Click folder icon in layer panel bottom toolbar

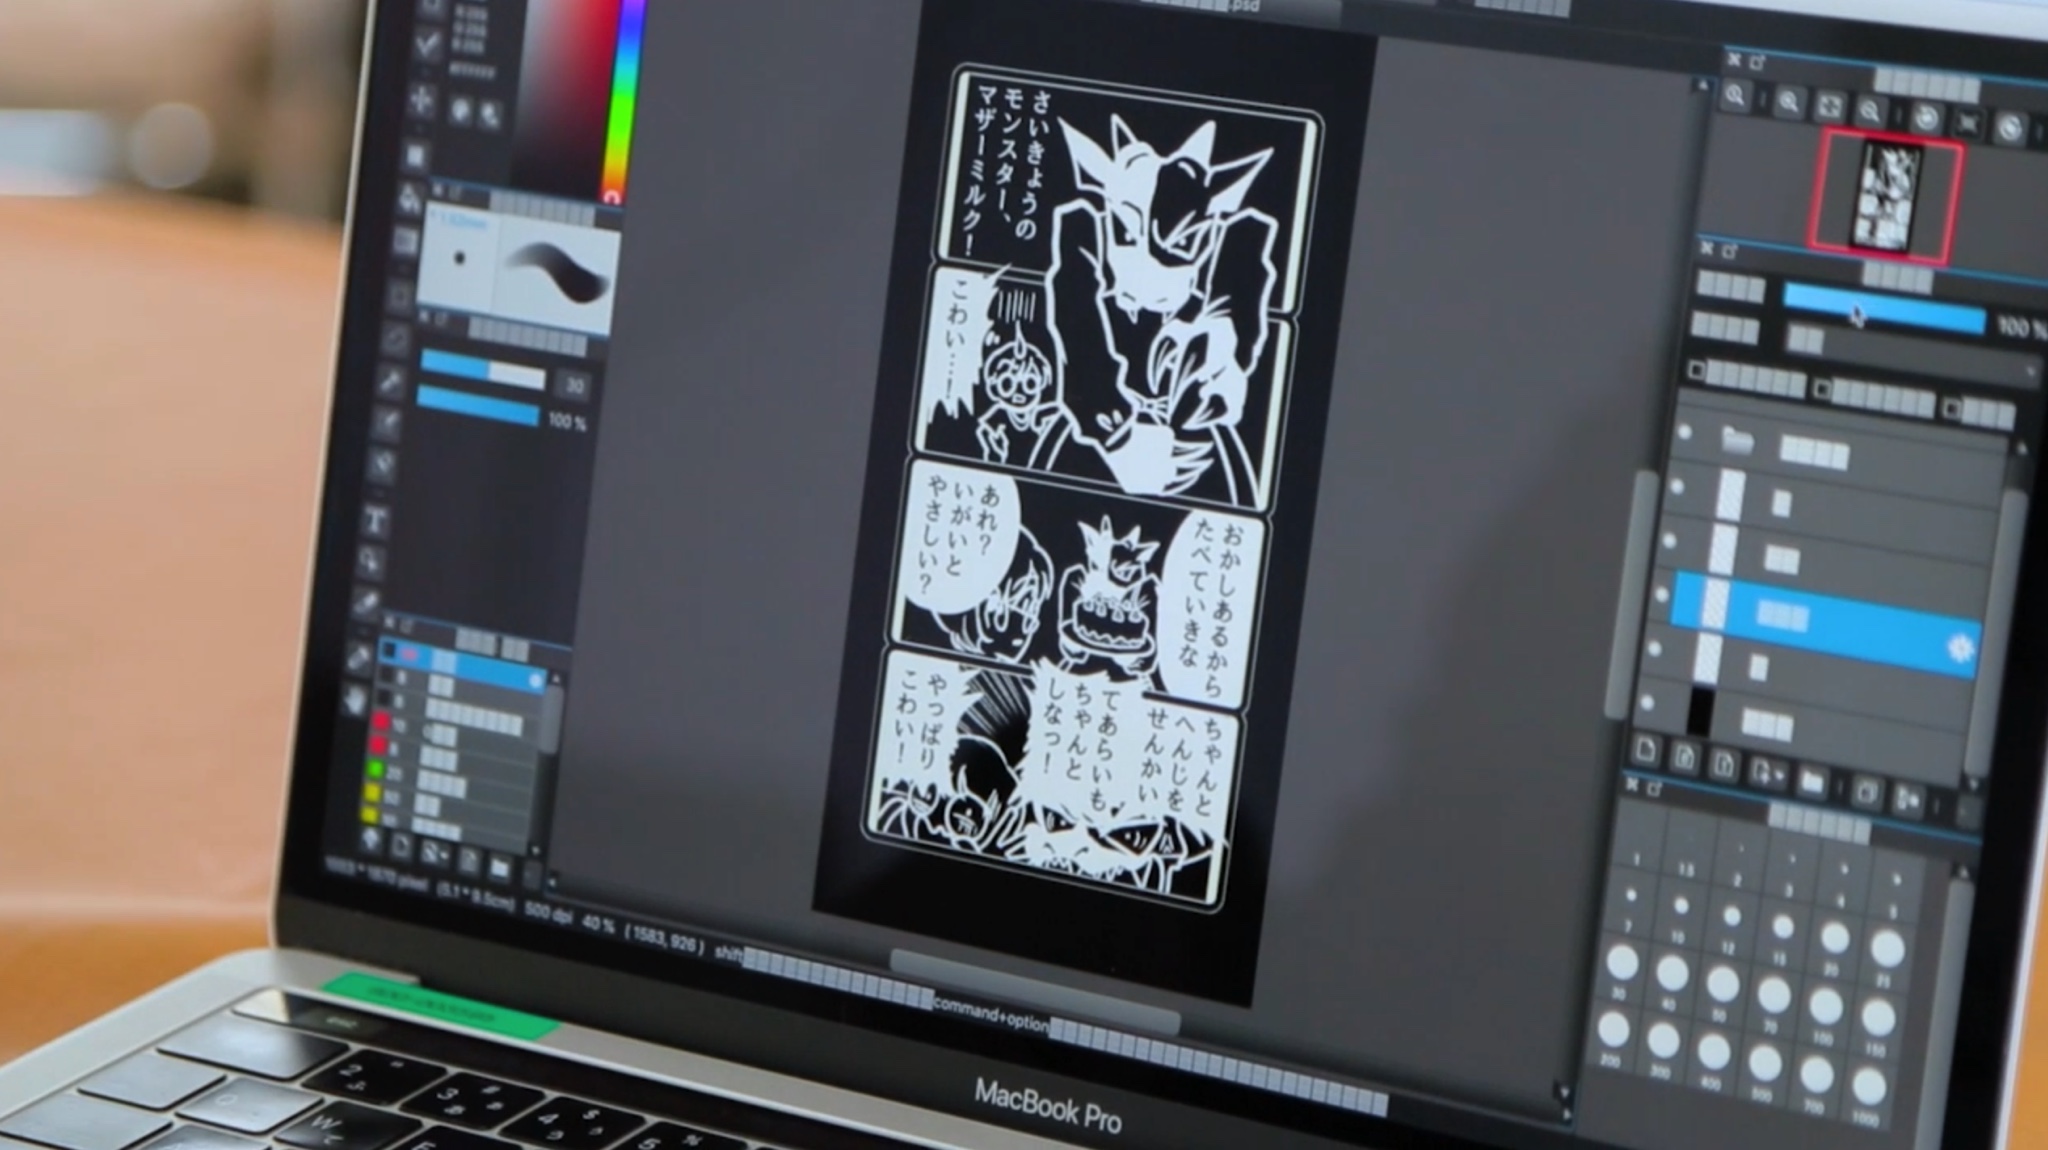click(1811, 782)
